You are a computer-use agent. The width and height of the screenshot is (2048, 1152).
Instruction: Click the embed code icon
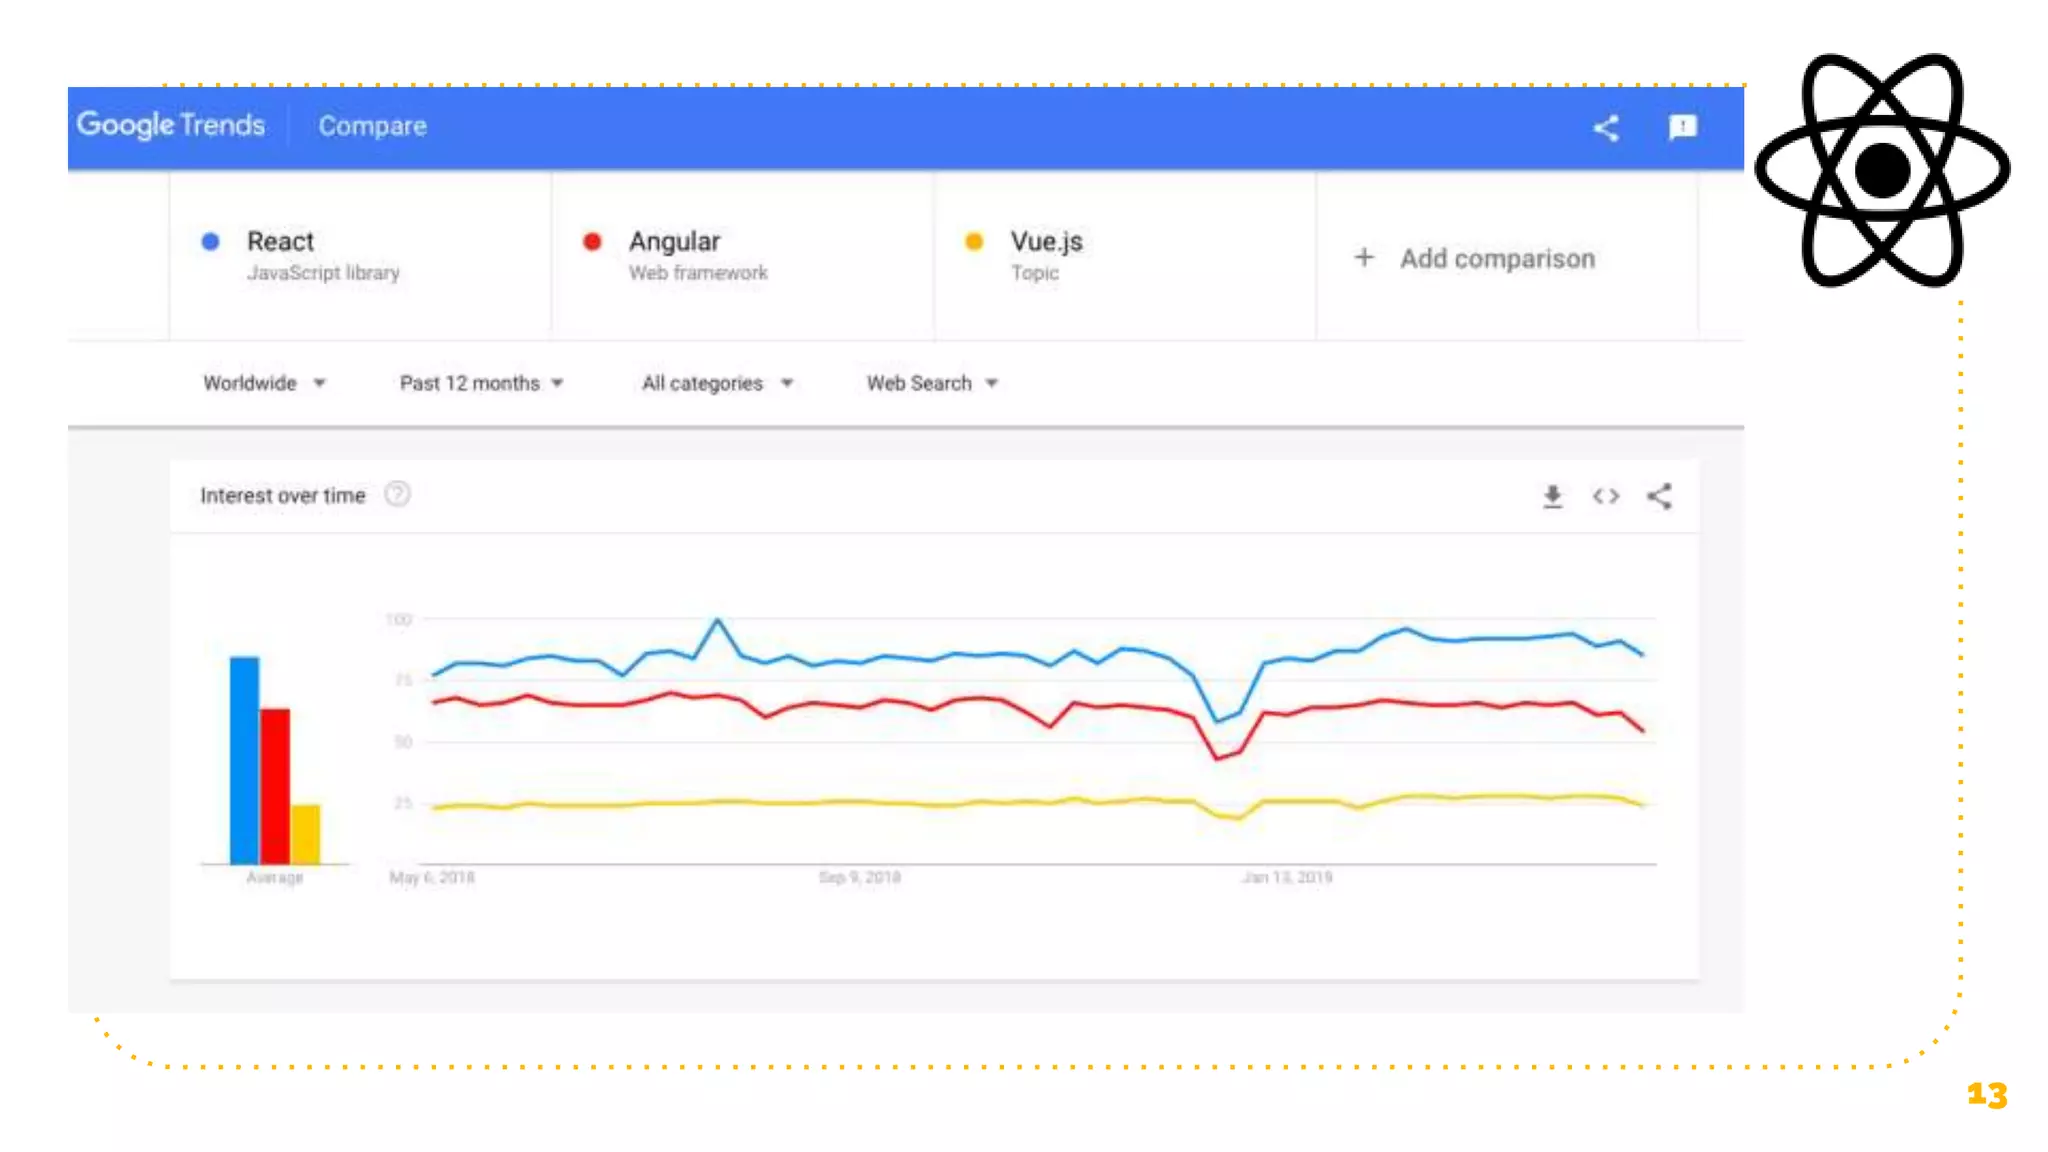(1606, 496)
